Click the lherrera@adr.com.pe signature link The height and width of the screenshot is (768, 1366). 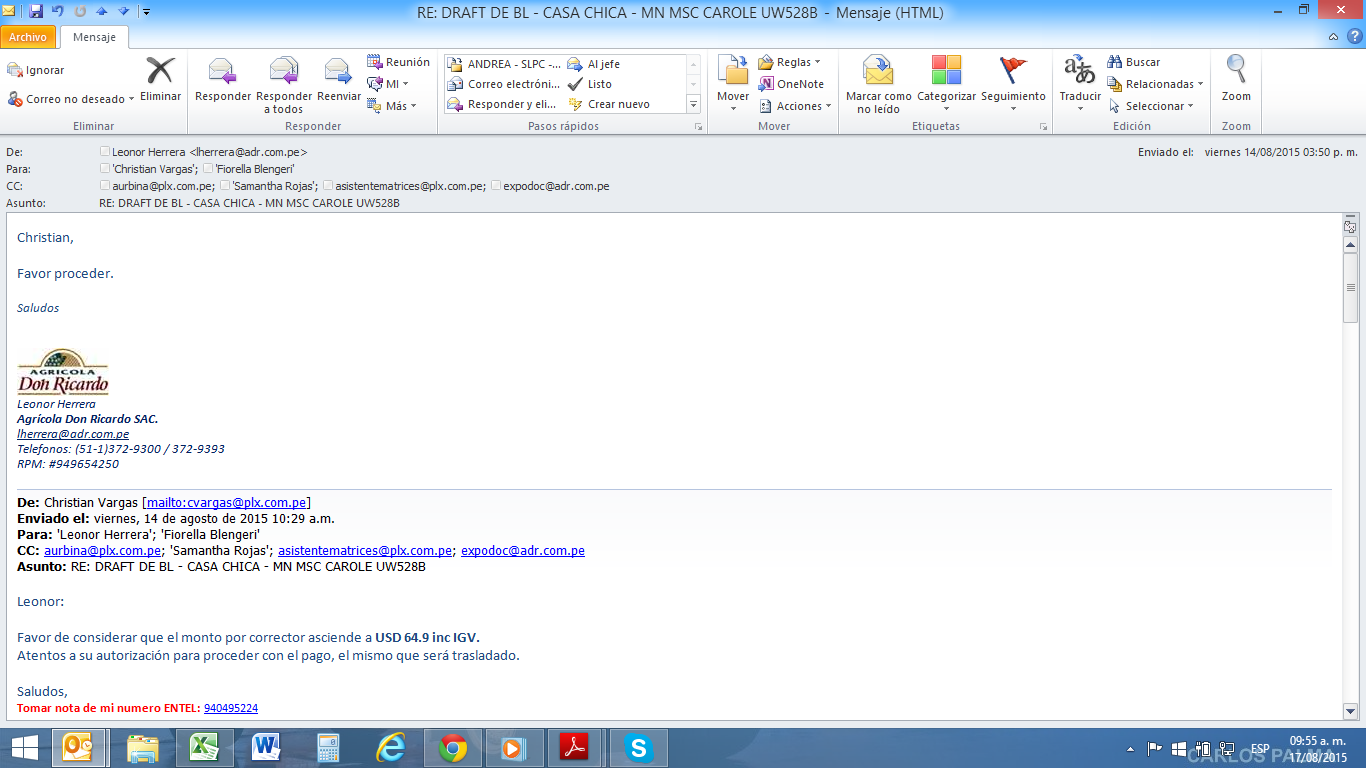[73, 434]
